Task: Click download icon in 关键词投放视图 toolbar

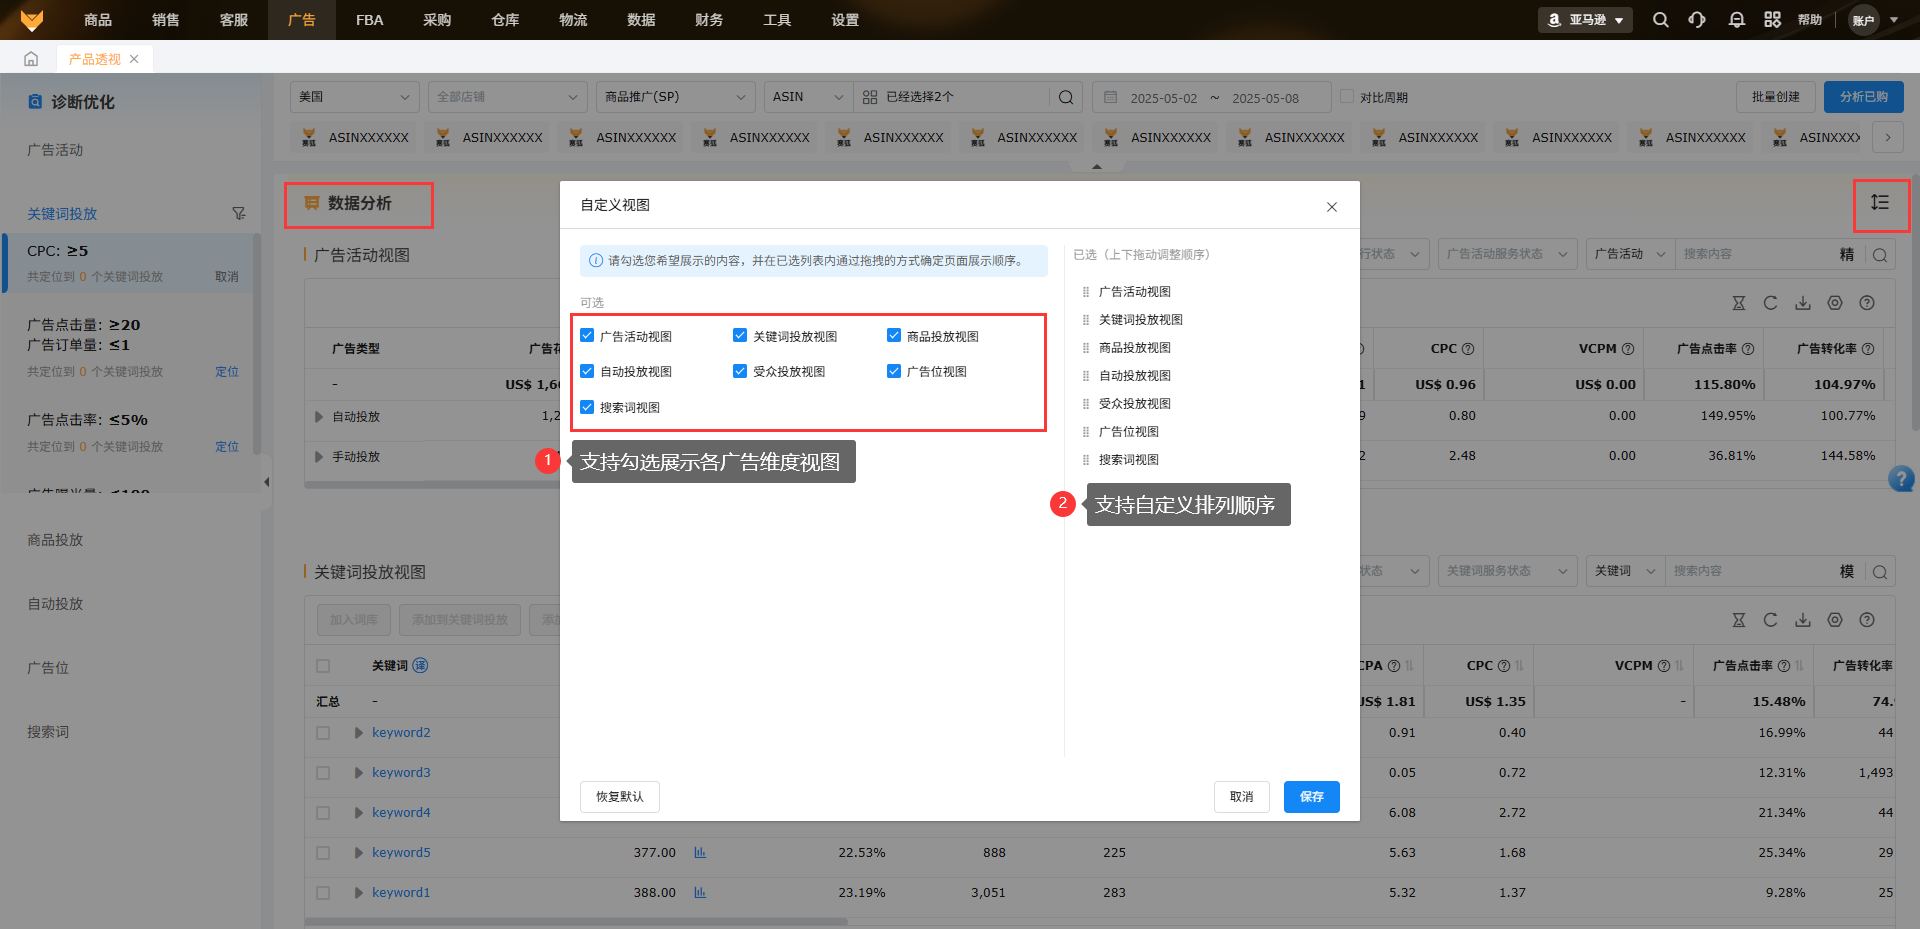Action: pyautogui.click(x=1803, y=620)
